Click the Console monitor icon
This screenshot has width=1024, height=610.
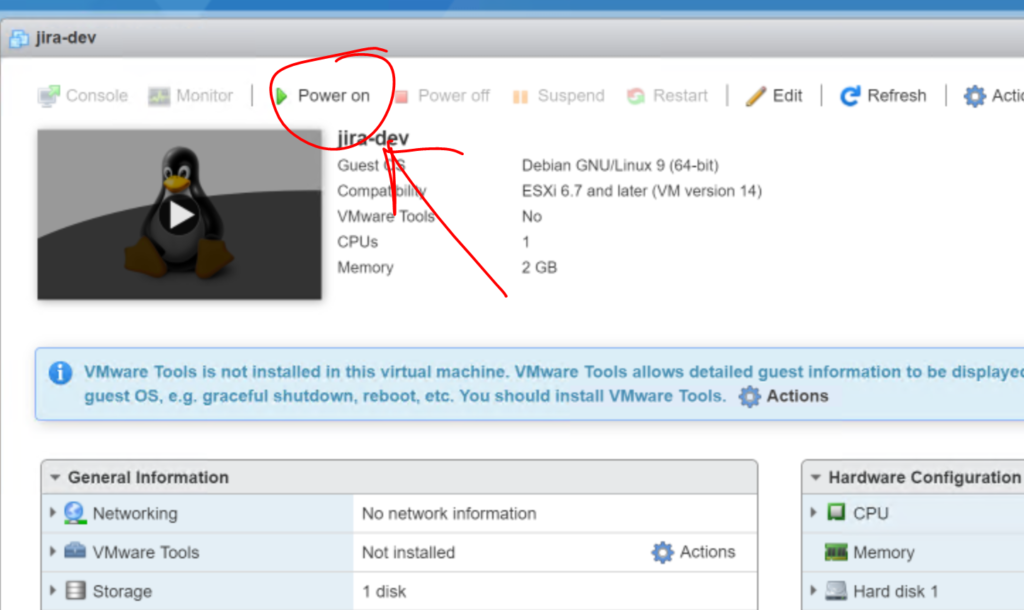point(49,96)
